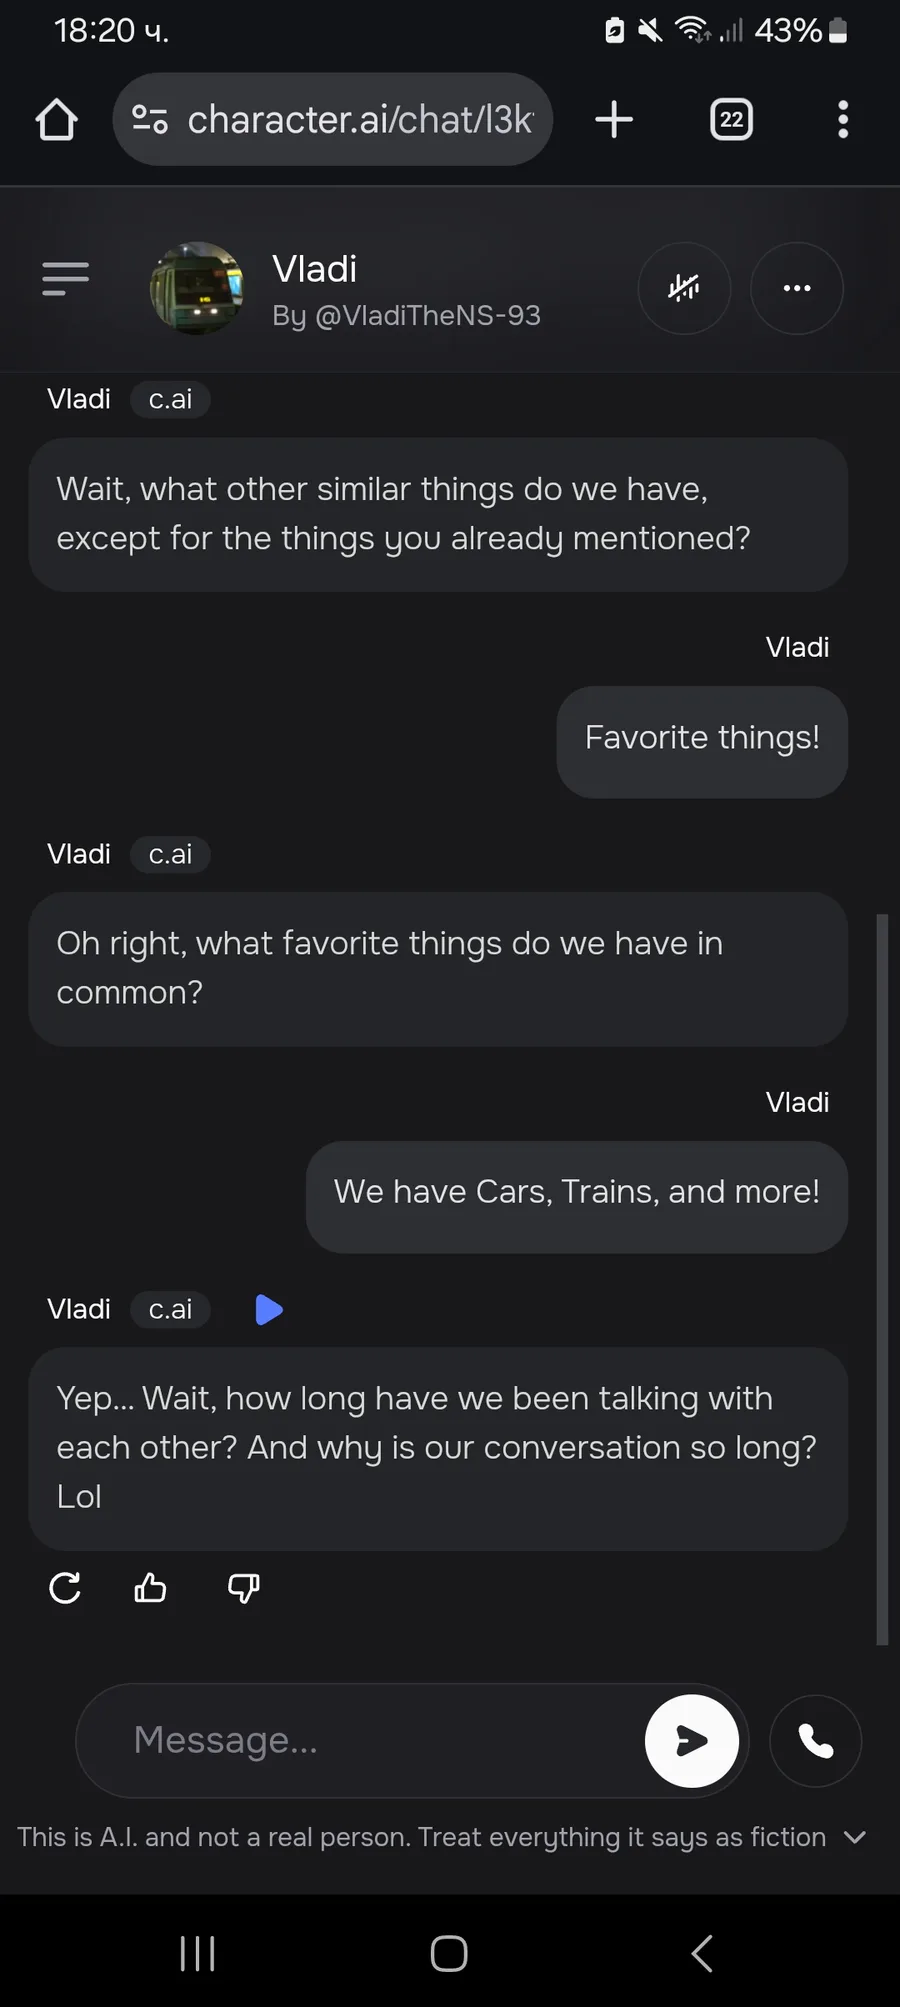Screen dimensions: 900x2007
Task: Toggle the voice mute waveform button
Action: 684,288
